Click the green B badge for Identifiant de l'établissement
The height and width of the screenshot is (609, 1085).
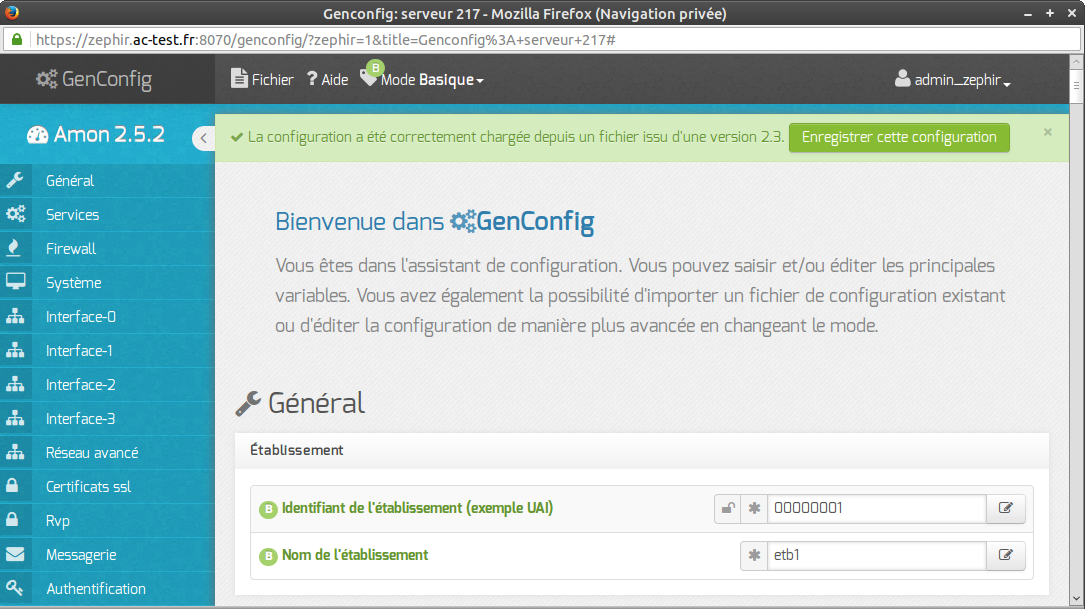268,509
